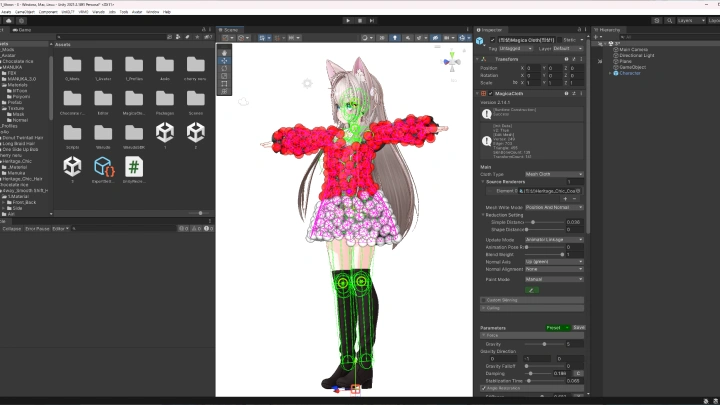The height and width of the screenshot is (405, 720).
Task: Adjust the Blend Weight slider
Action: click(545, 254)
